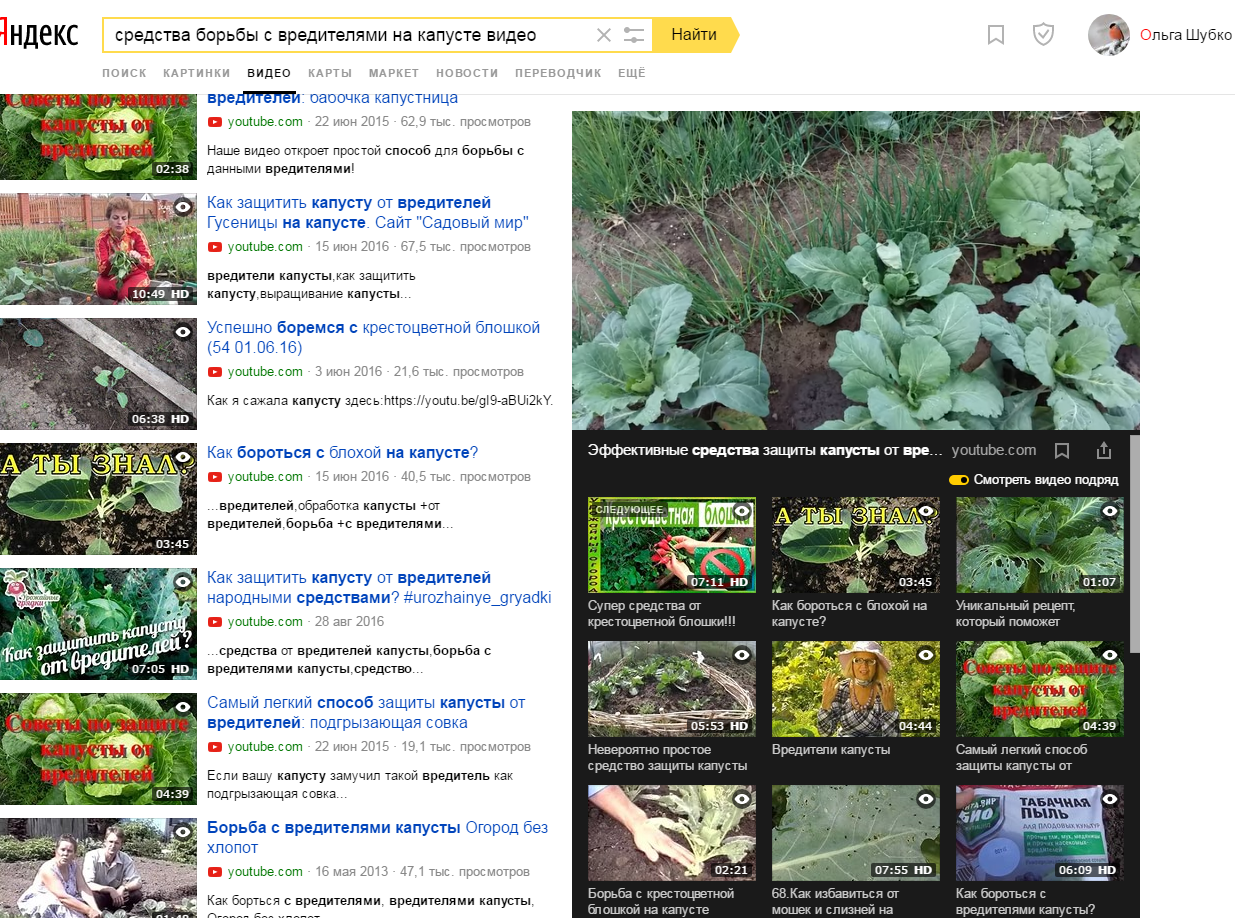Click eye icon on left-list 'А ты знал' 03:45 thumbnail

183,456
